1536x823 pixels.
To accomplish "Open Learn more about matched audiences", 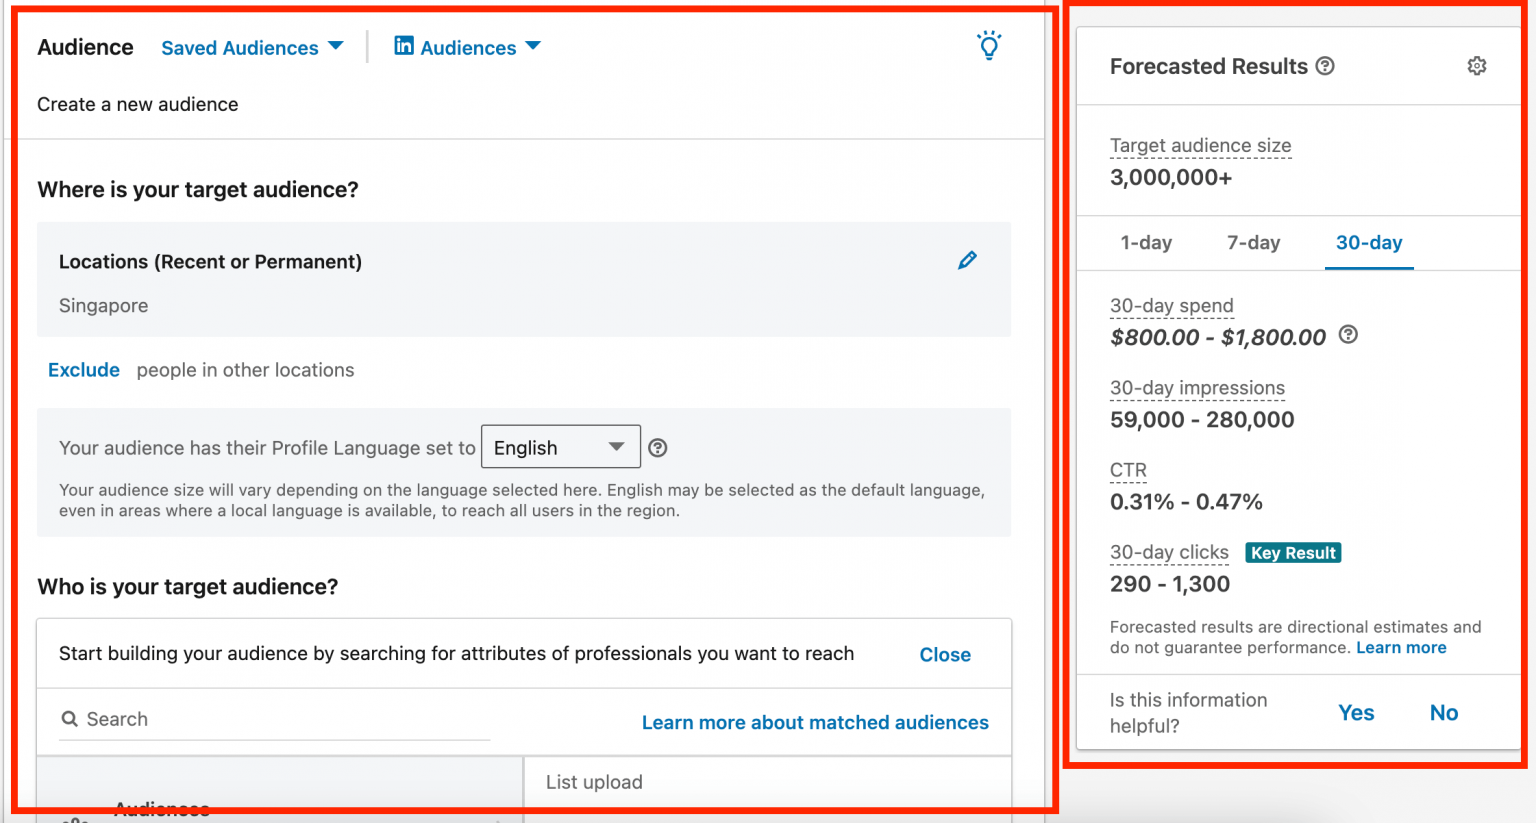I will tap(815, 722).
